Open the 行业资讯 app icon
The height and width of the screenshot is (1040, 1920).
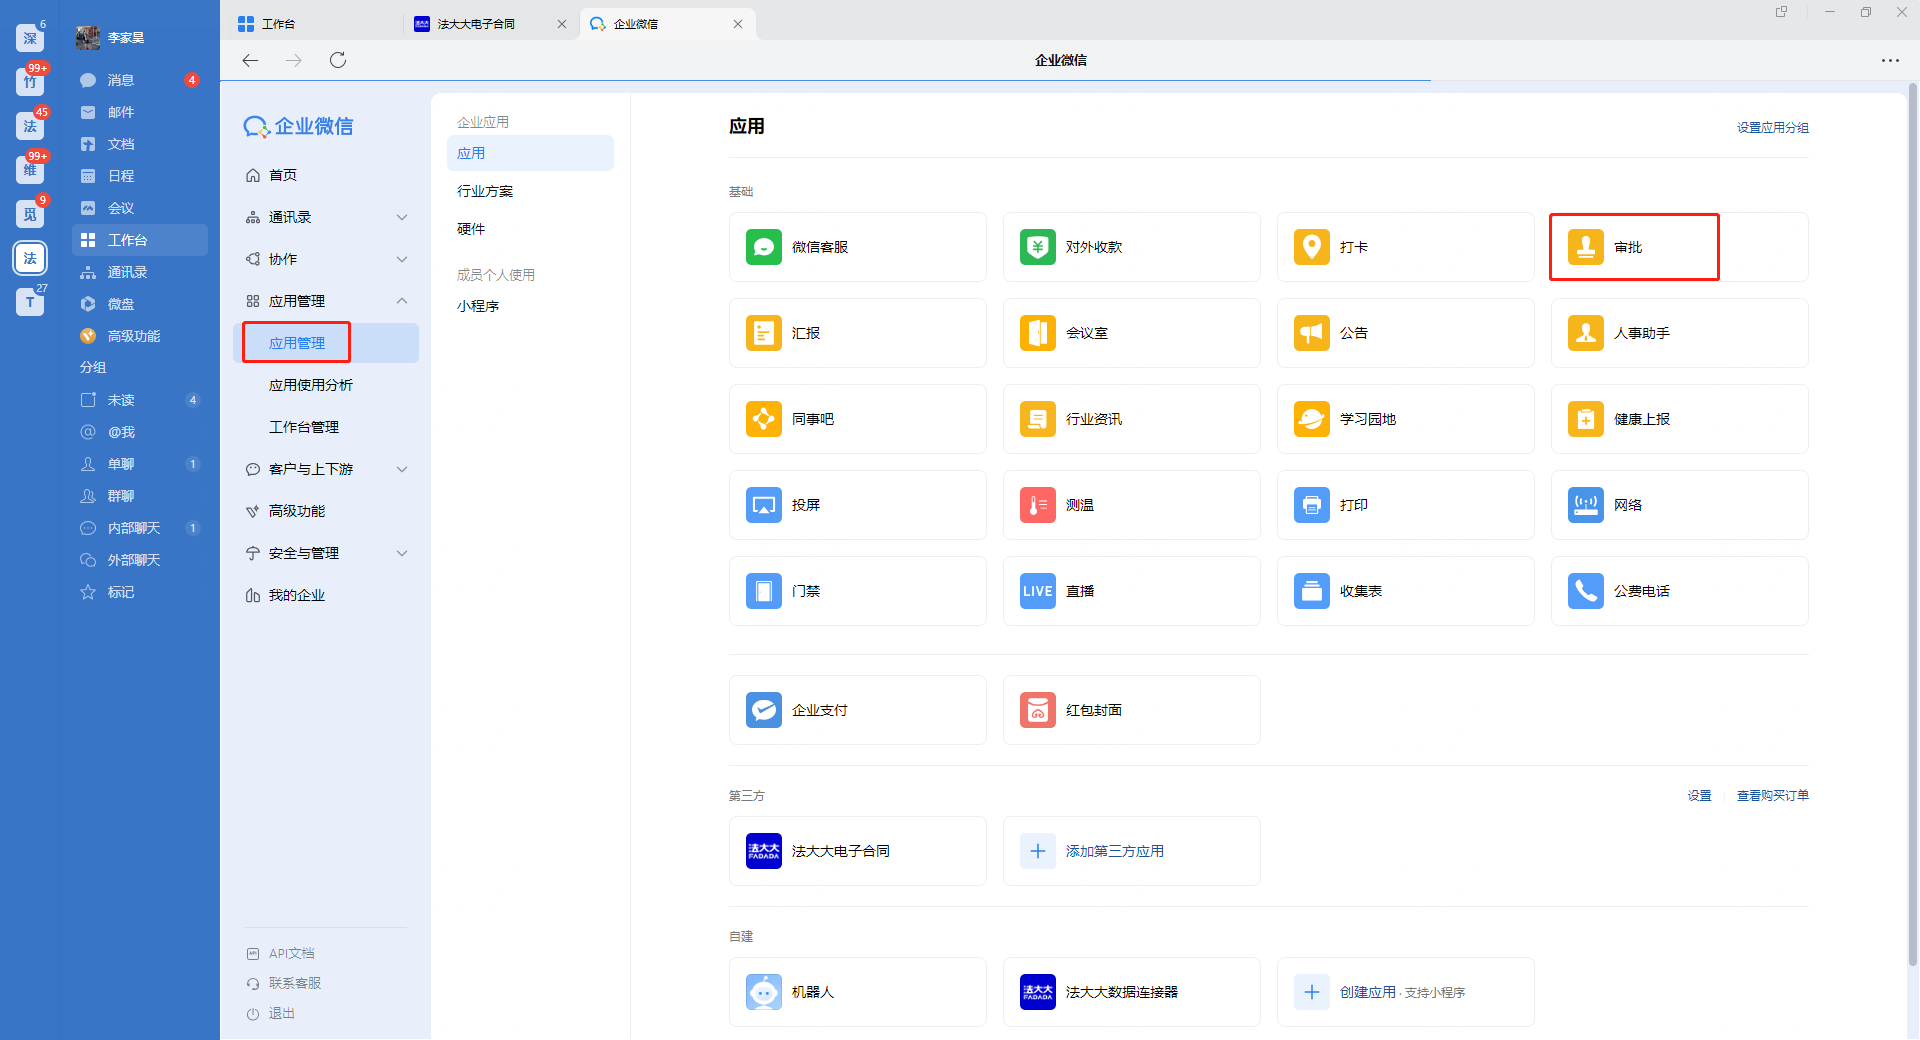(x=1037, y=419)
